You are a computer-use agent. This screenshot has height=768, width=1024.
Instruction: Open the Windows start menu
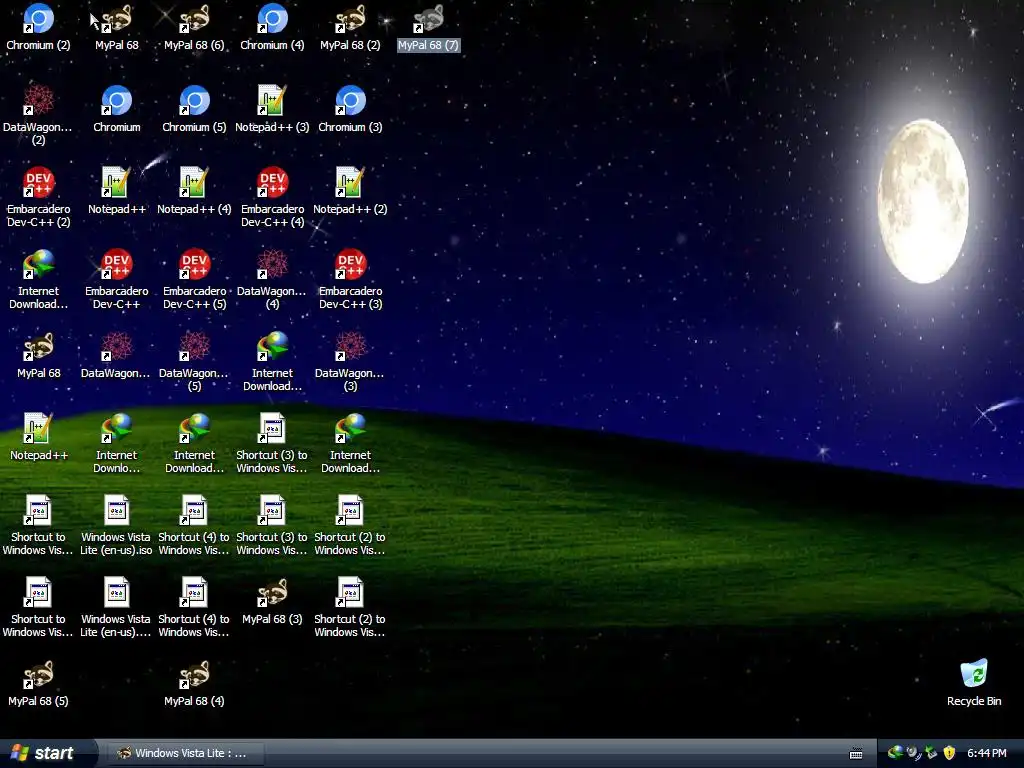47,753
